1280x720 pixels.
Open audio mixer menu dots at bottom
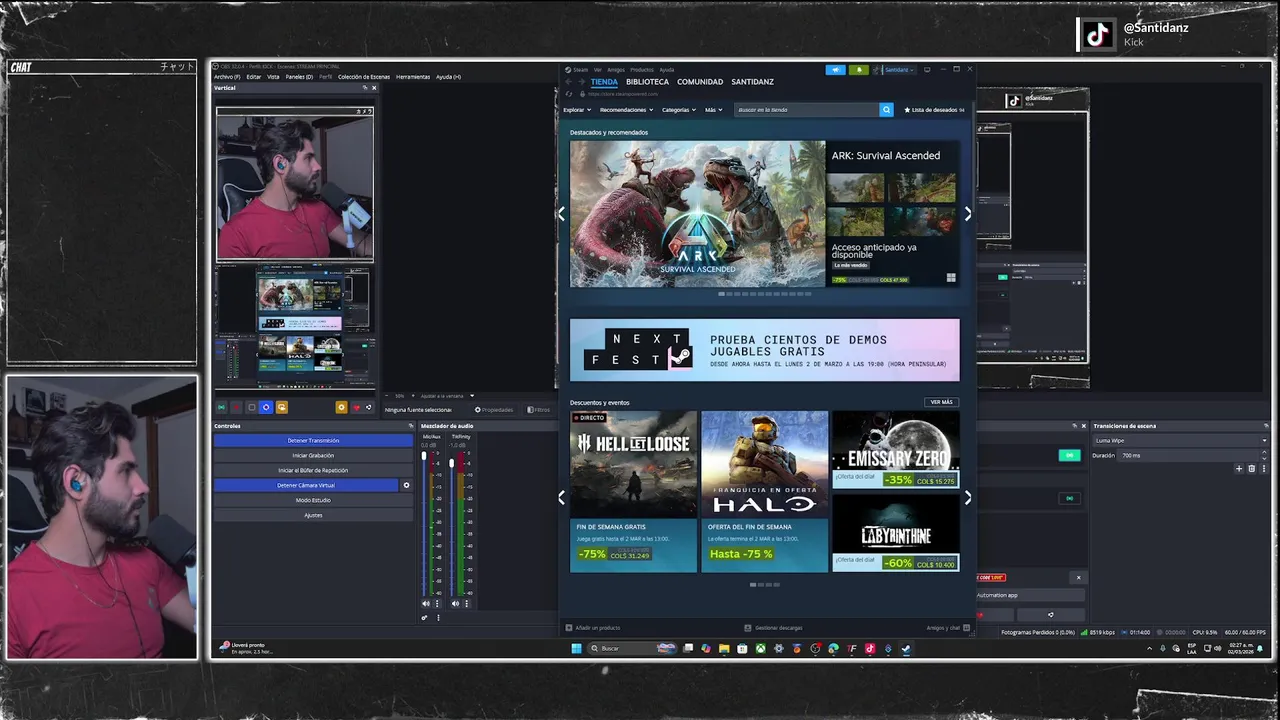438,618
